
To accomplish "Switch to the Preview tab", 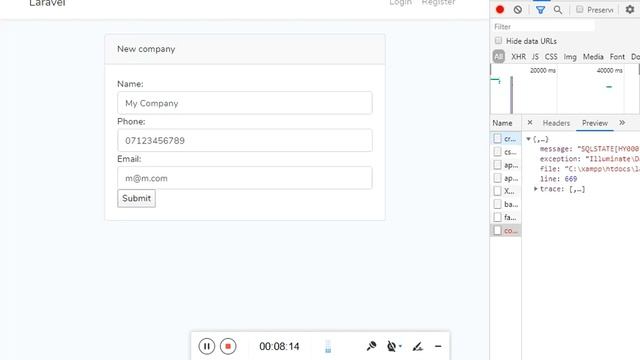I will point(595,123).
